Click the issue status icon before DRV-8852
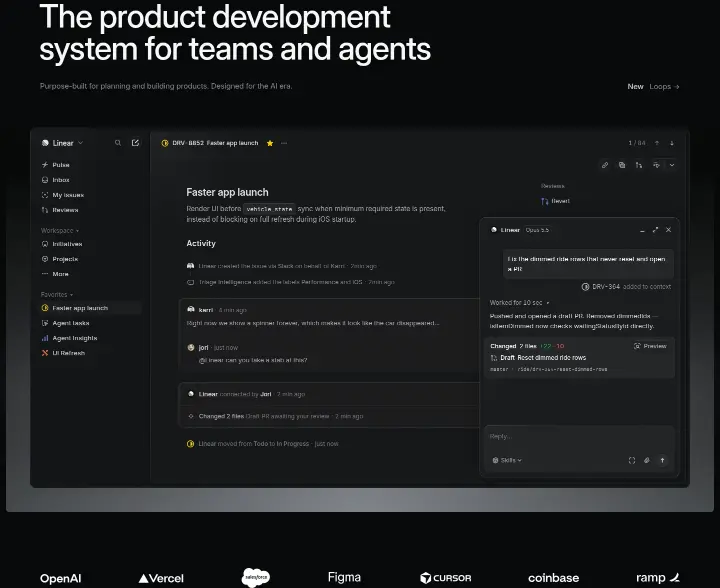 pos(165,143)
